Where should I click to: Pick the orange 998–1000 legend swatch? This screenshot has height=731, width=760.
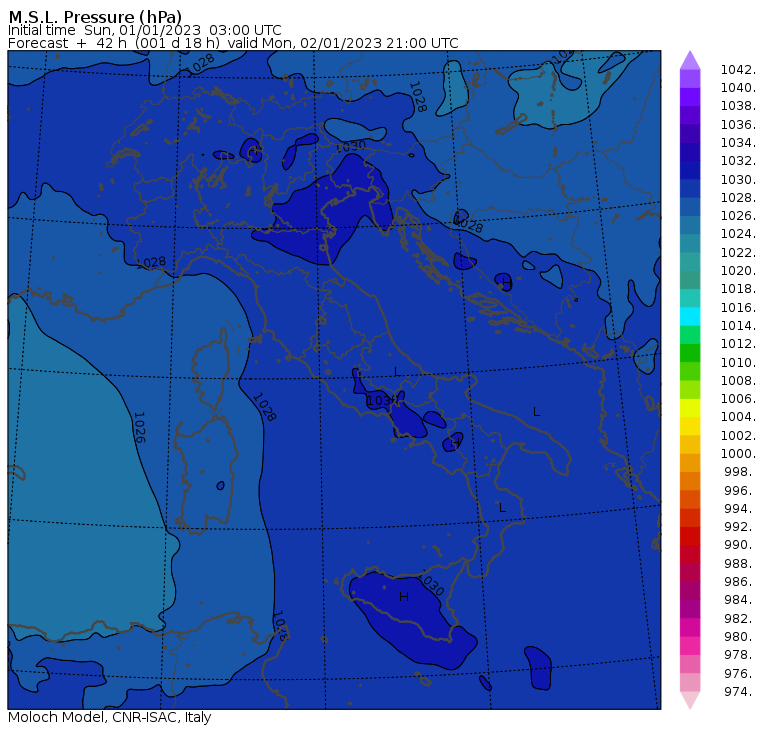pyautogui.click(x=690, y=462)
